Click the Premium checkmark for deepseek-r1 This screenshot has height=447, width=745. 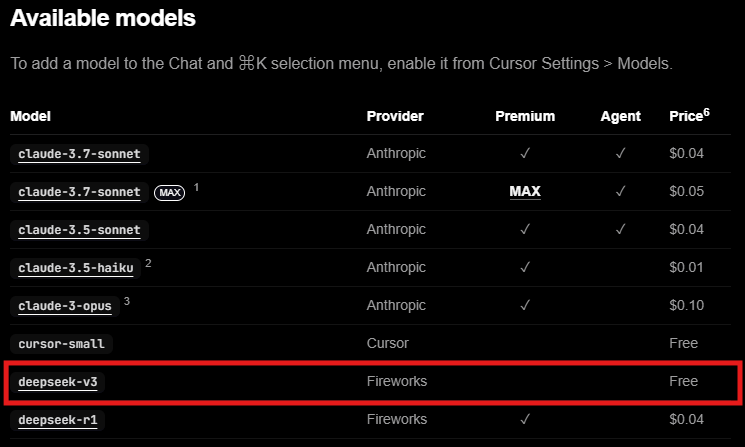pyautogui.click(x=525, y=419)
